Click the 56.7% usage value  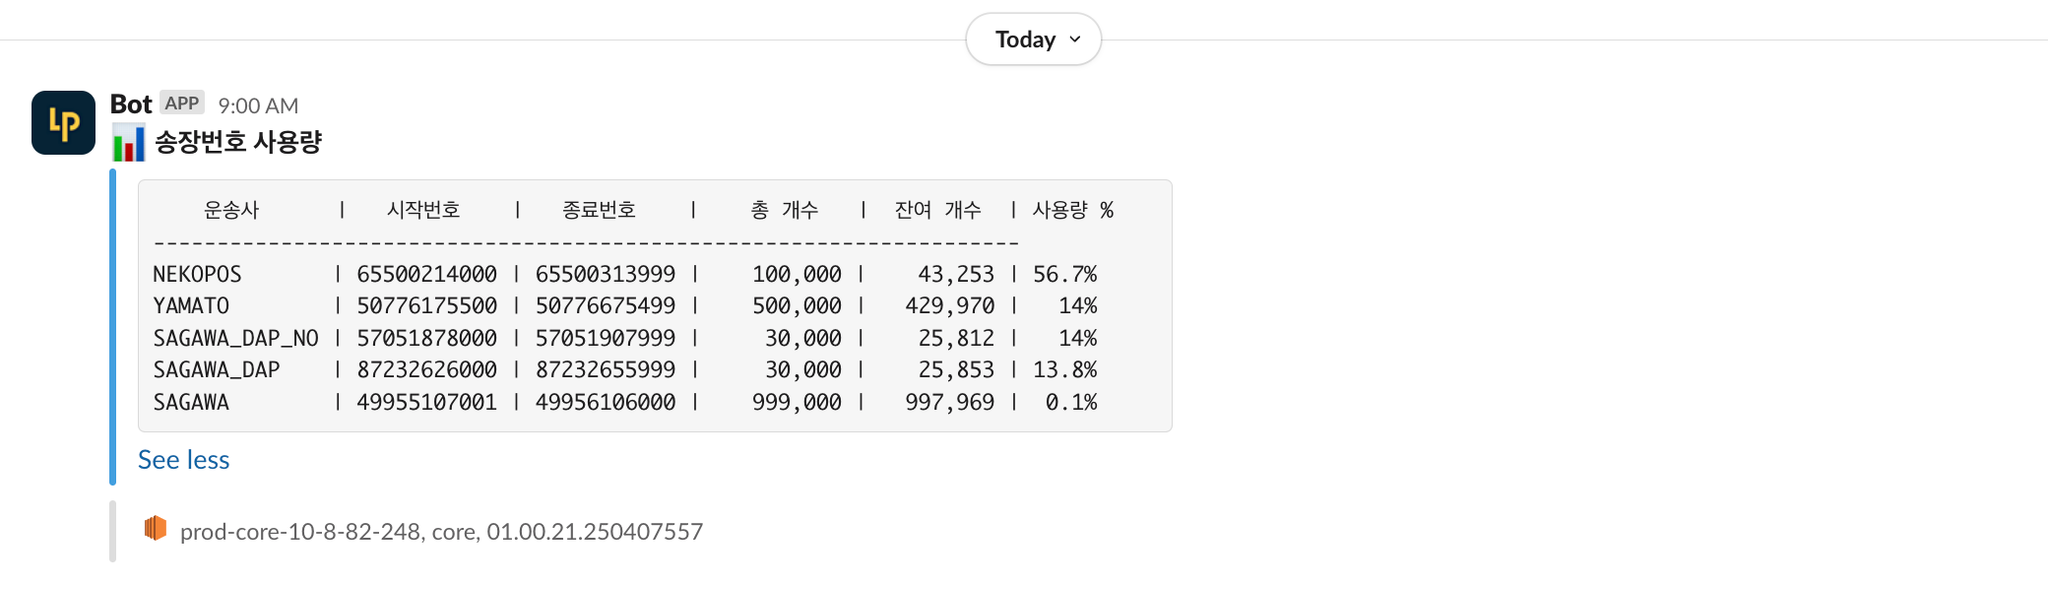(1065, 274)
